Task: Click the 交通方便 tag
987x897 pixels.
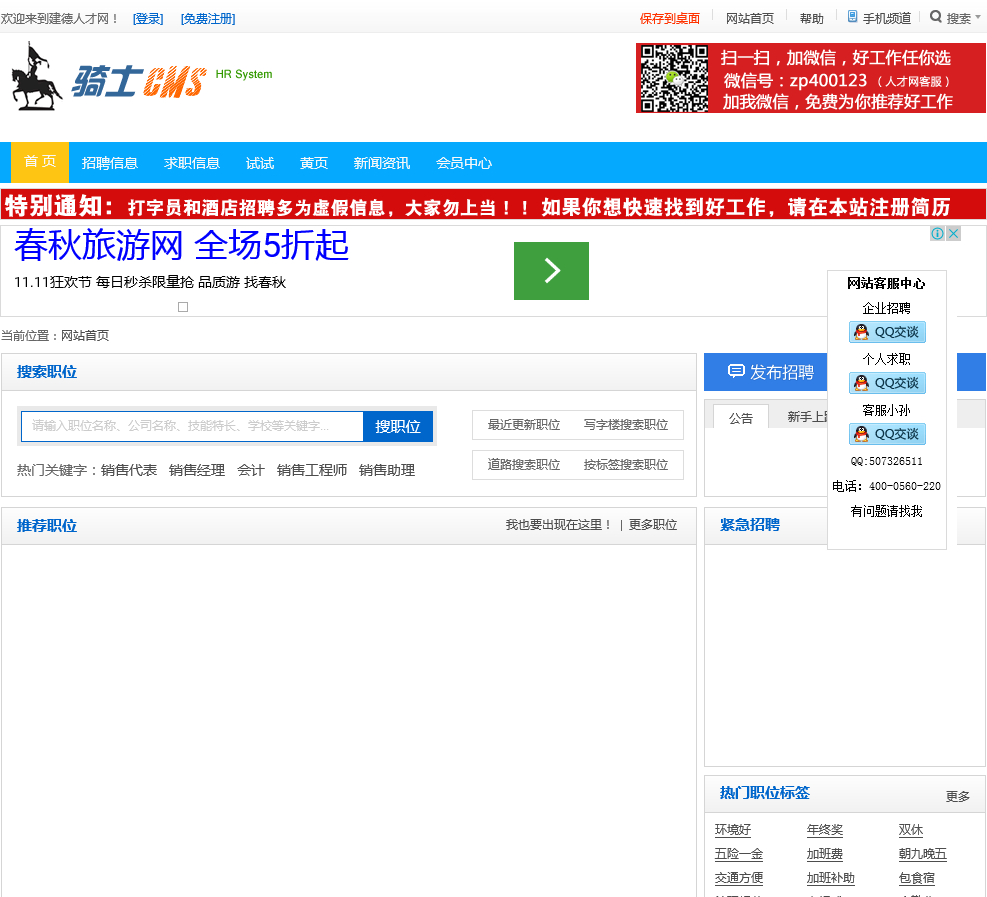Action: click(739, 877)
